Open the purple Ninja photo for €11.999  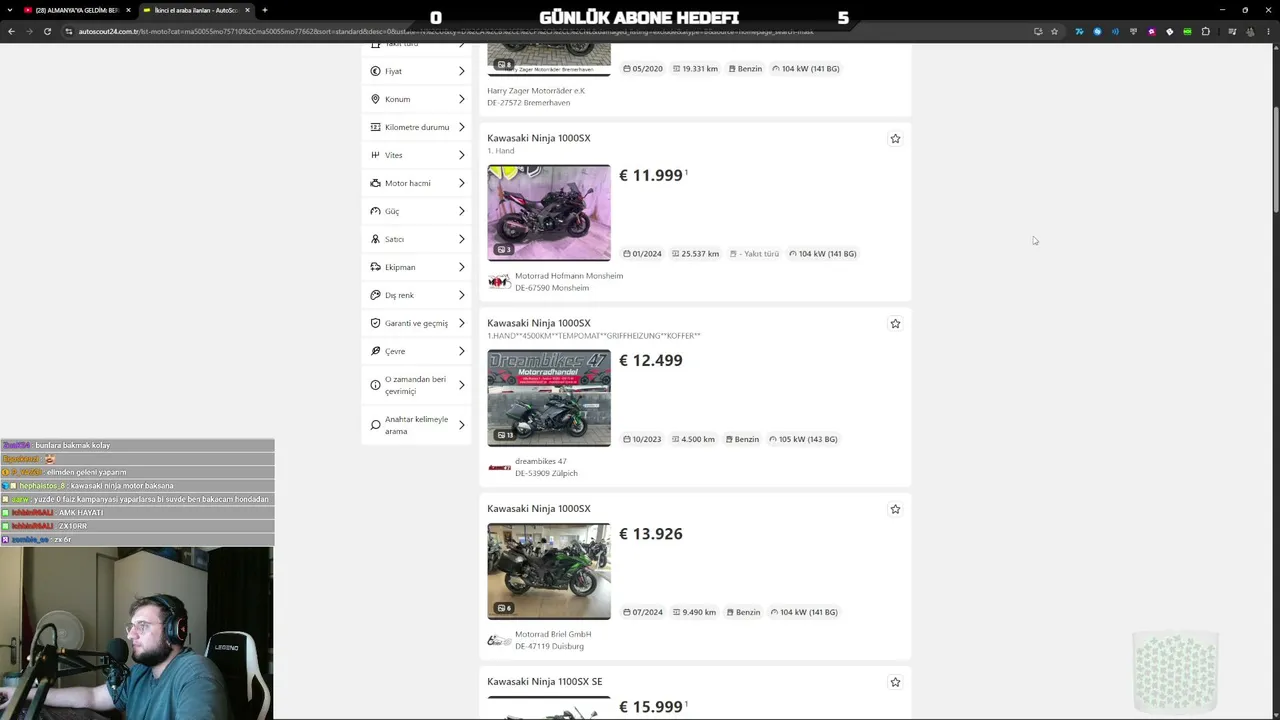coord(549,213)
